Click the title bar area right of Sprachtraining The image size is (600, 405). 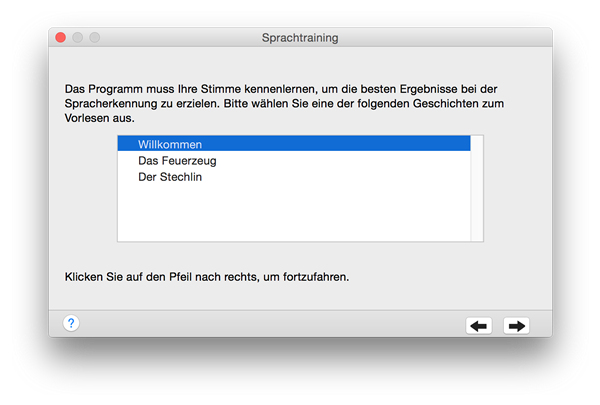pos(444,38)
